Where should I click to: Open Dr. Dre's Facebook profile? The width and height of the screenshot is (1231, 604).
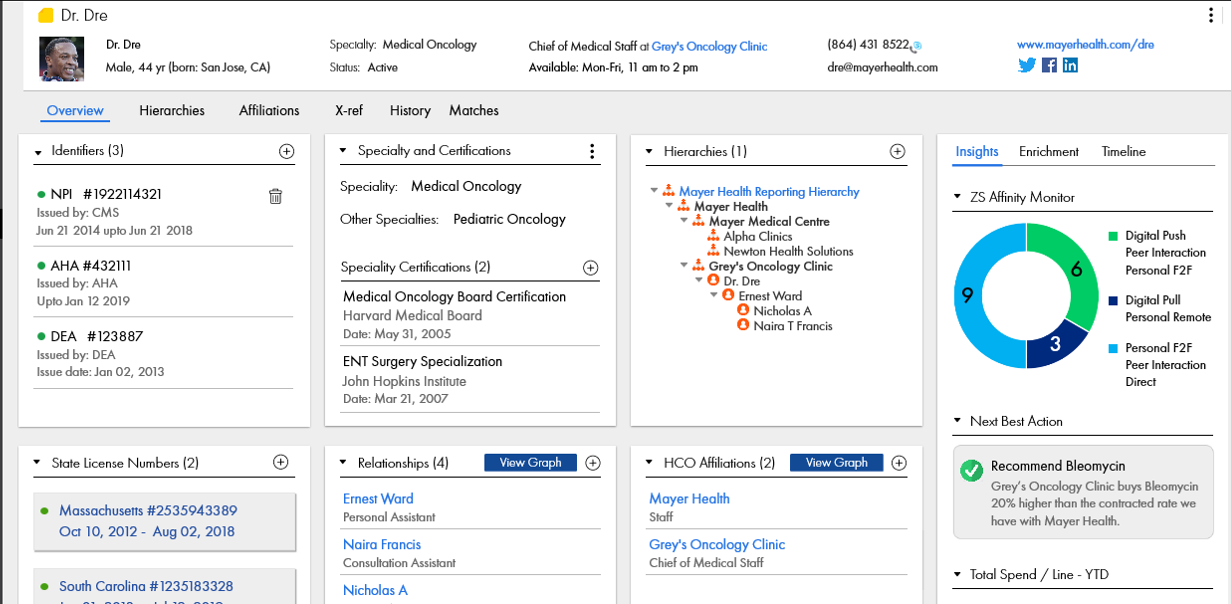(1049, 65)
